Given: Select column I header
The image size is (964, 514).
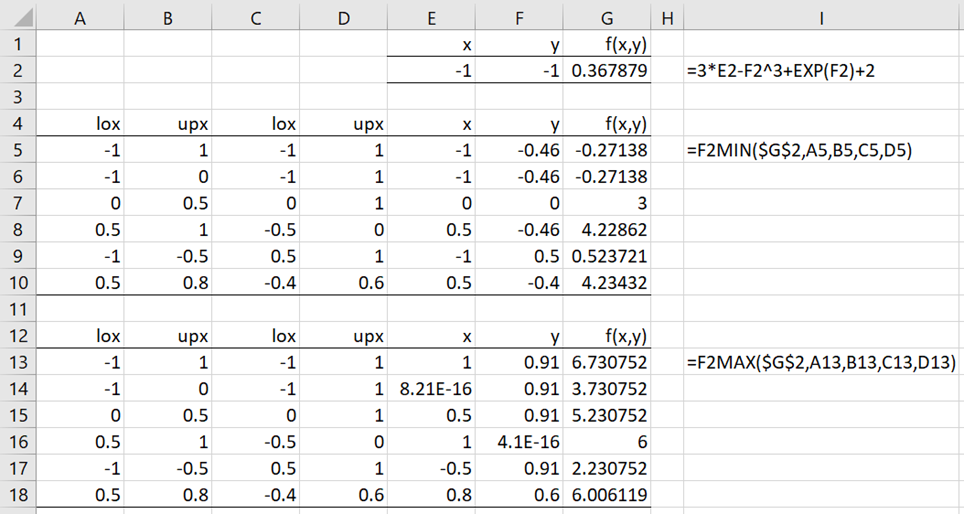Looking at the screenshot, I should pyautogui.click(x=821, y=18).
